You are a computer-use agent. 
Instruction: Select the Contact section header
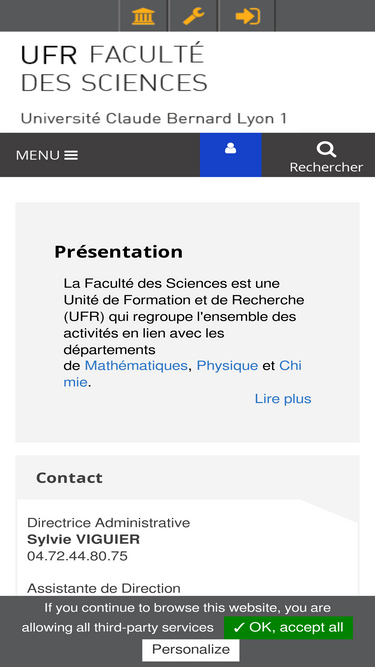[69, 478]
